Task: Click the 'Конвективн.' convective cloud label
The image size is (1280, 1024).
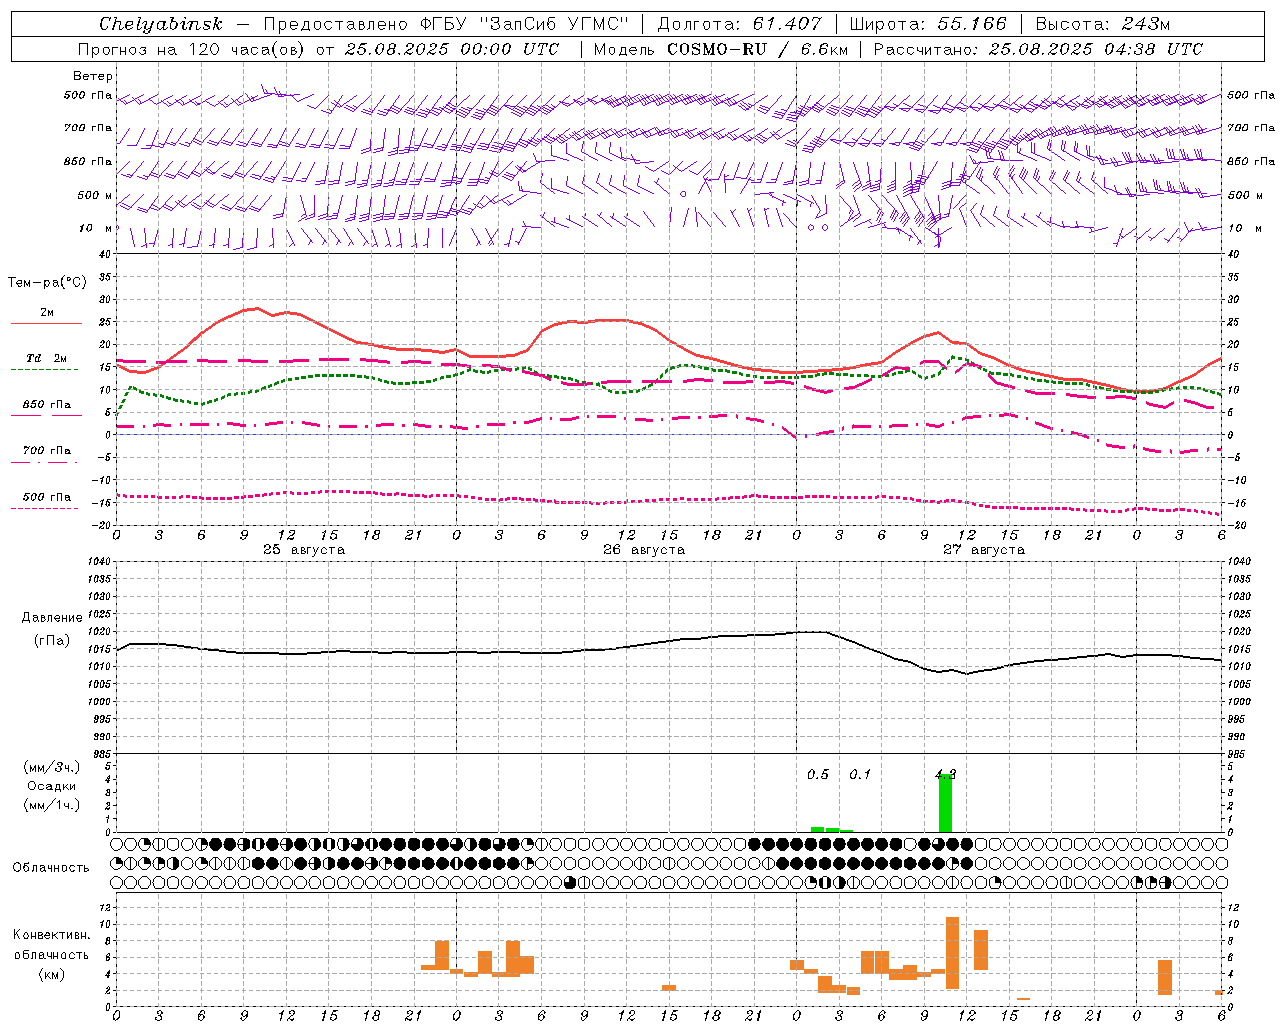Action: [52, 935]
